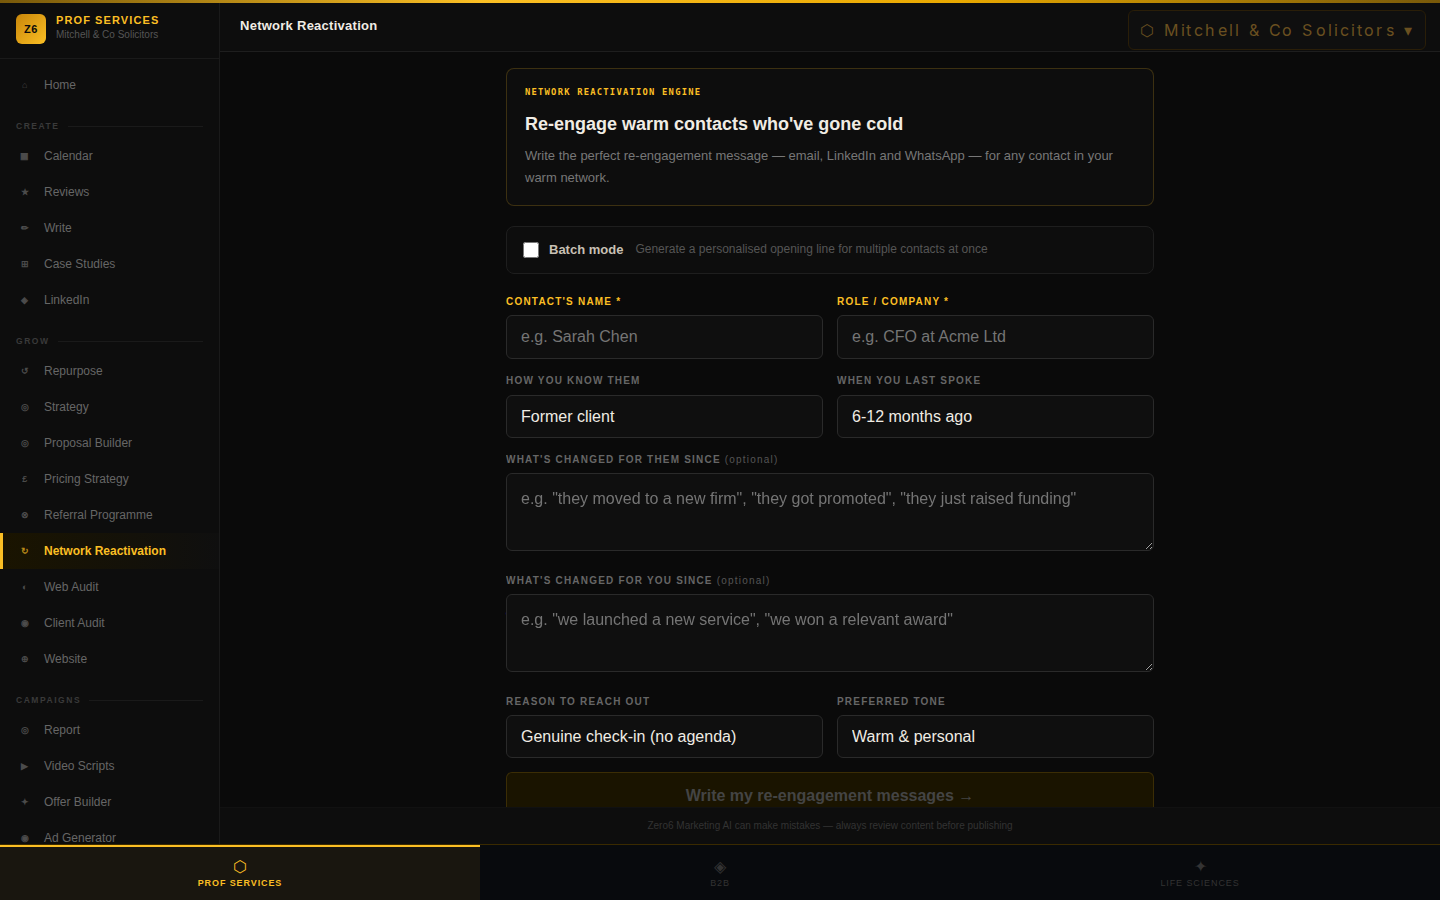
Task: Click the Report icon in sidebar
Action: pos(24,731)
